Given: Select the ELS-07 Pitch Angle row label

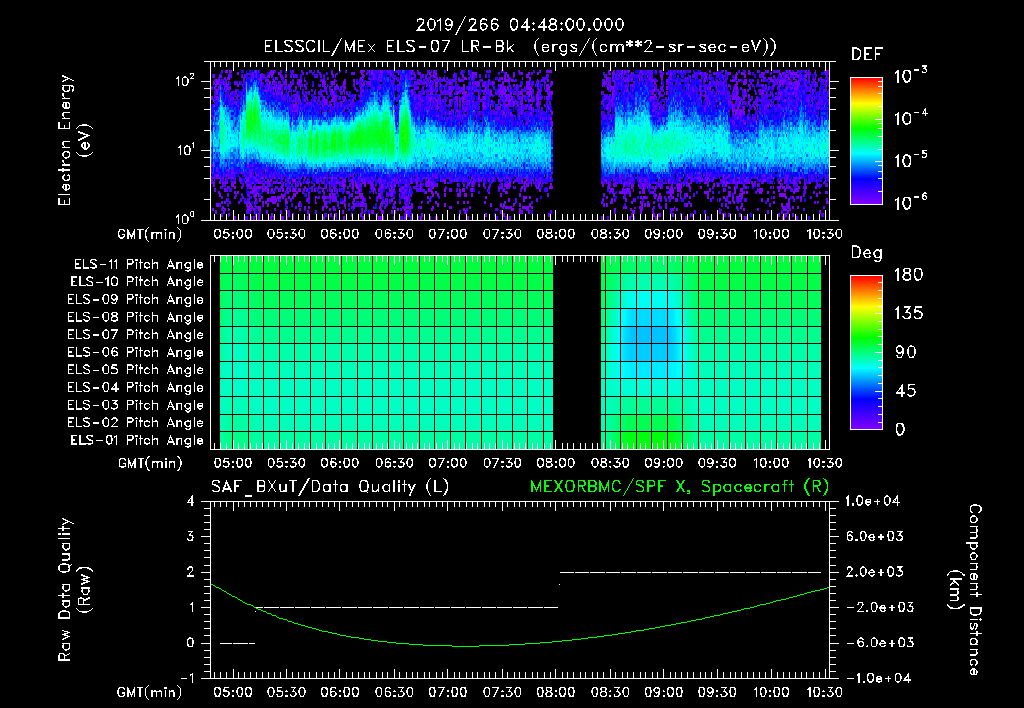Looking at the screenshot, I should pos(135,334).
